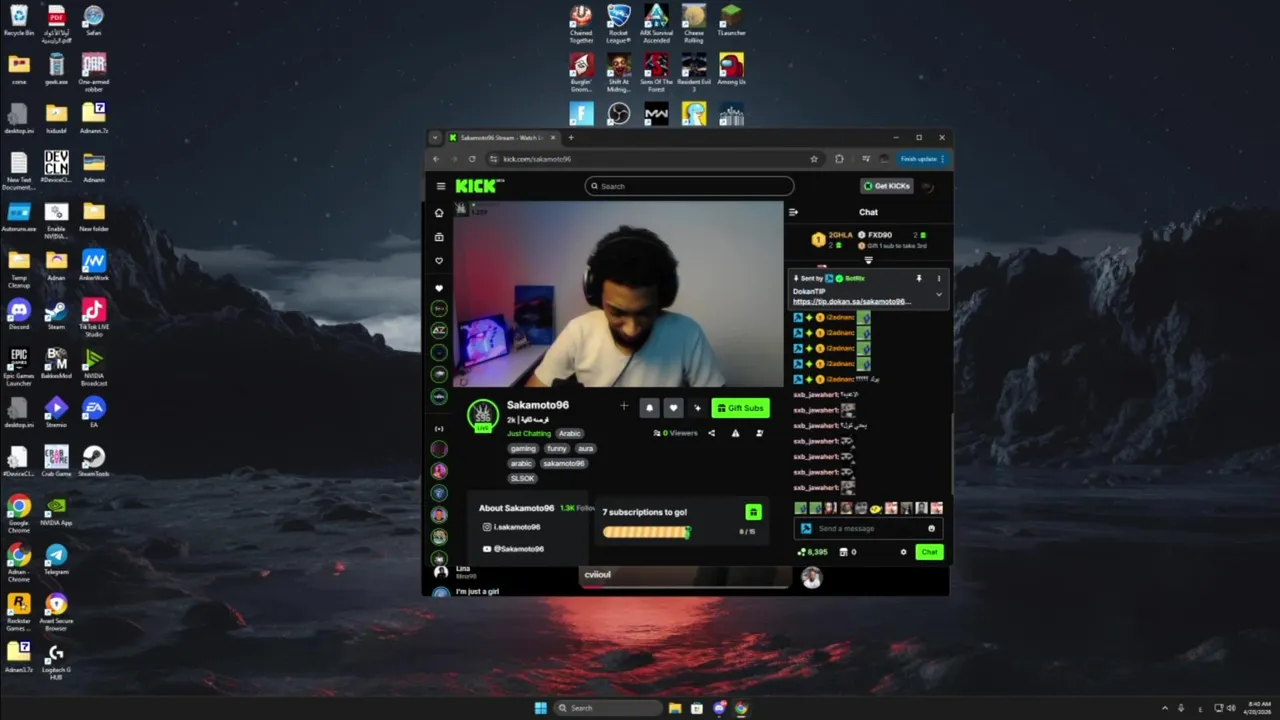Open the Chrome tab search dropdown

pos(435,137)
